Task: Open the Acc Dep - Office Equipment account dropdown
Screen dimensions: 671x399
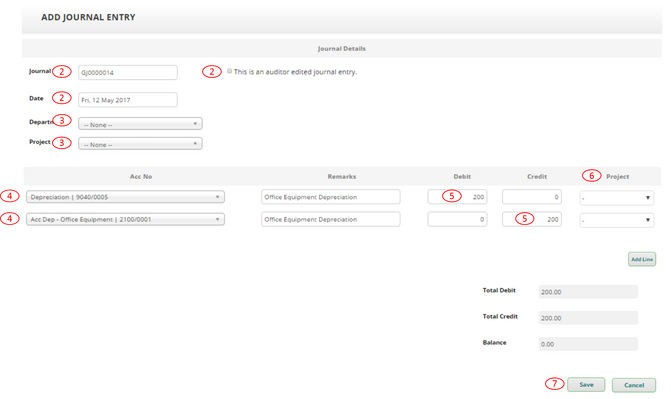Action: click(125, 219)
